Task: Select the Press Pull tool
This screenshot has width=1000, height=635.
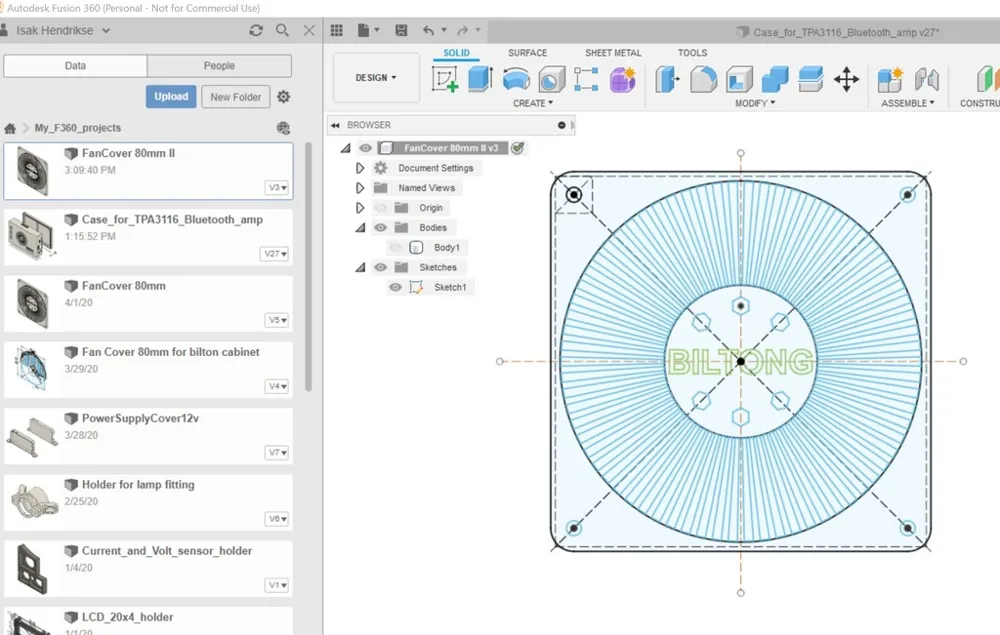Action: [667, 80]
